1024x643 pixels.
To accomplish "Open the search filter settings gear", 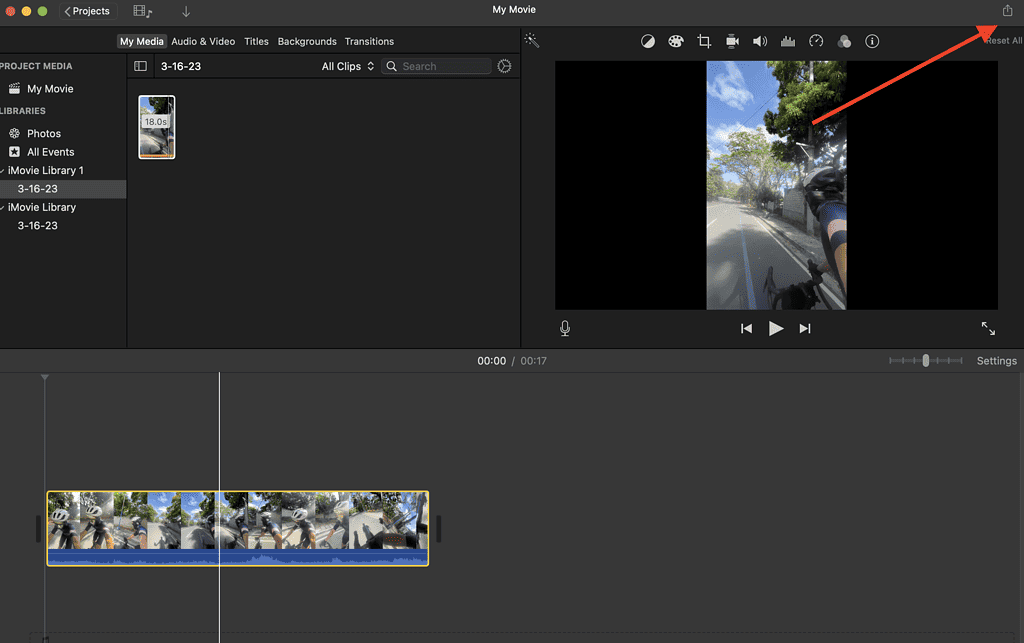I will (504, 66).
